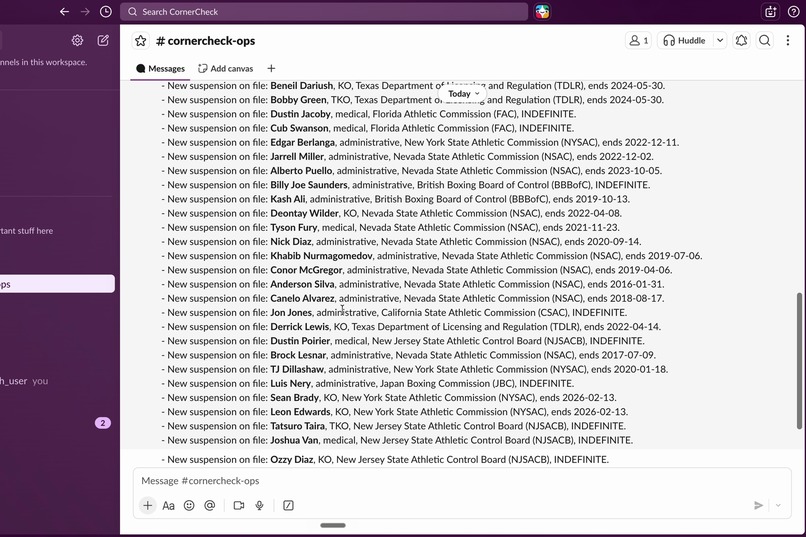
Task: Open the Today date jump dropdown
Action: (x=463, y=94)
